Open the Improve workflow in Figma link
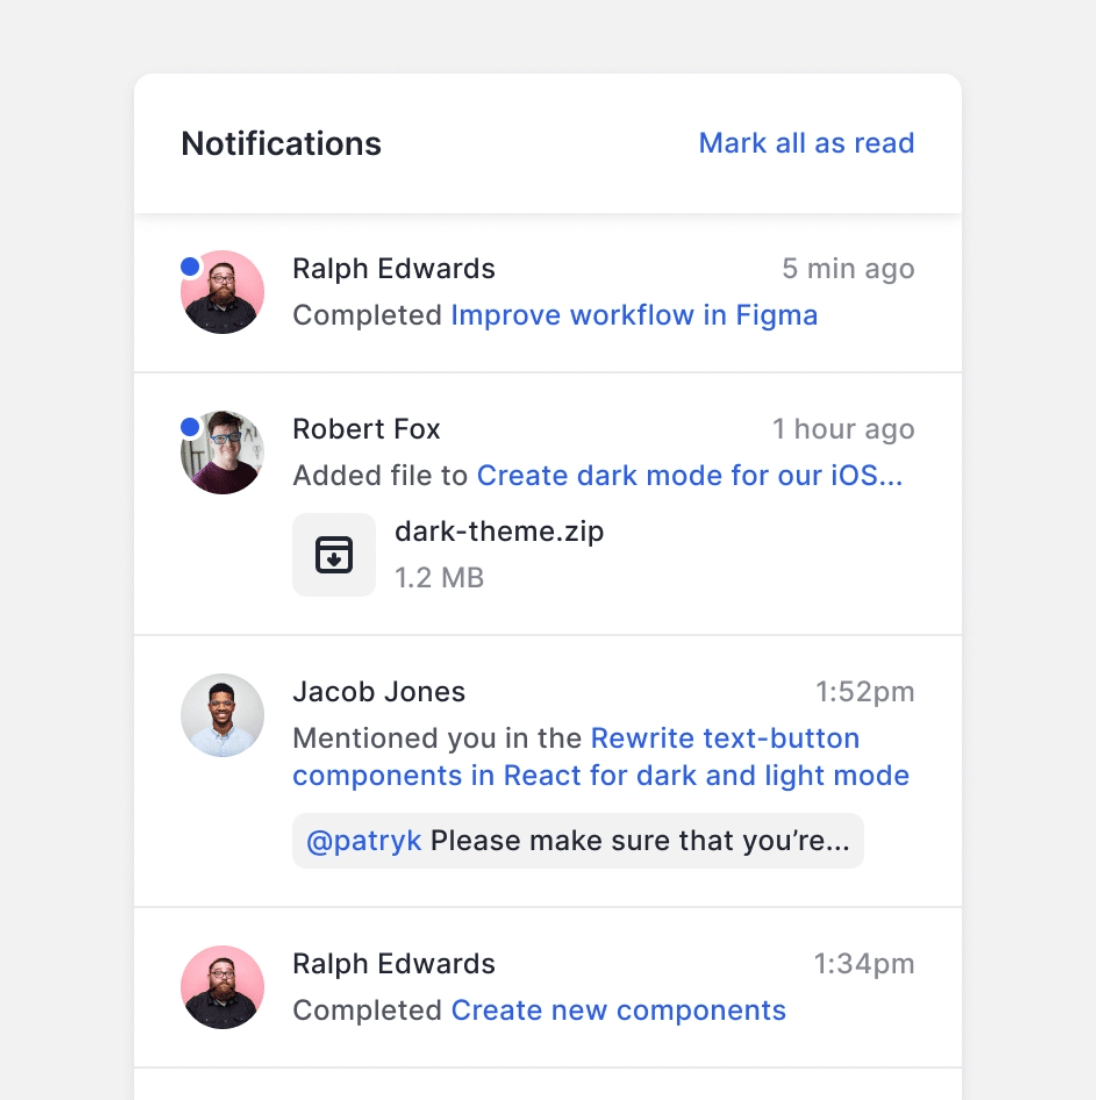This screenshot has width=1096, height=1100. click(x=634, y=315)
